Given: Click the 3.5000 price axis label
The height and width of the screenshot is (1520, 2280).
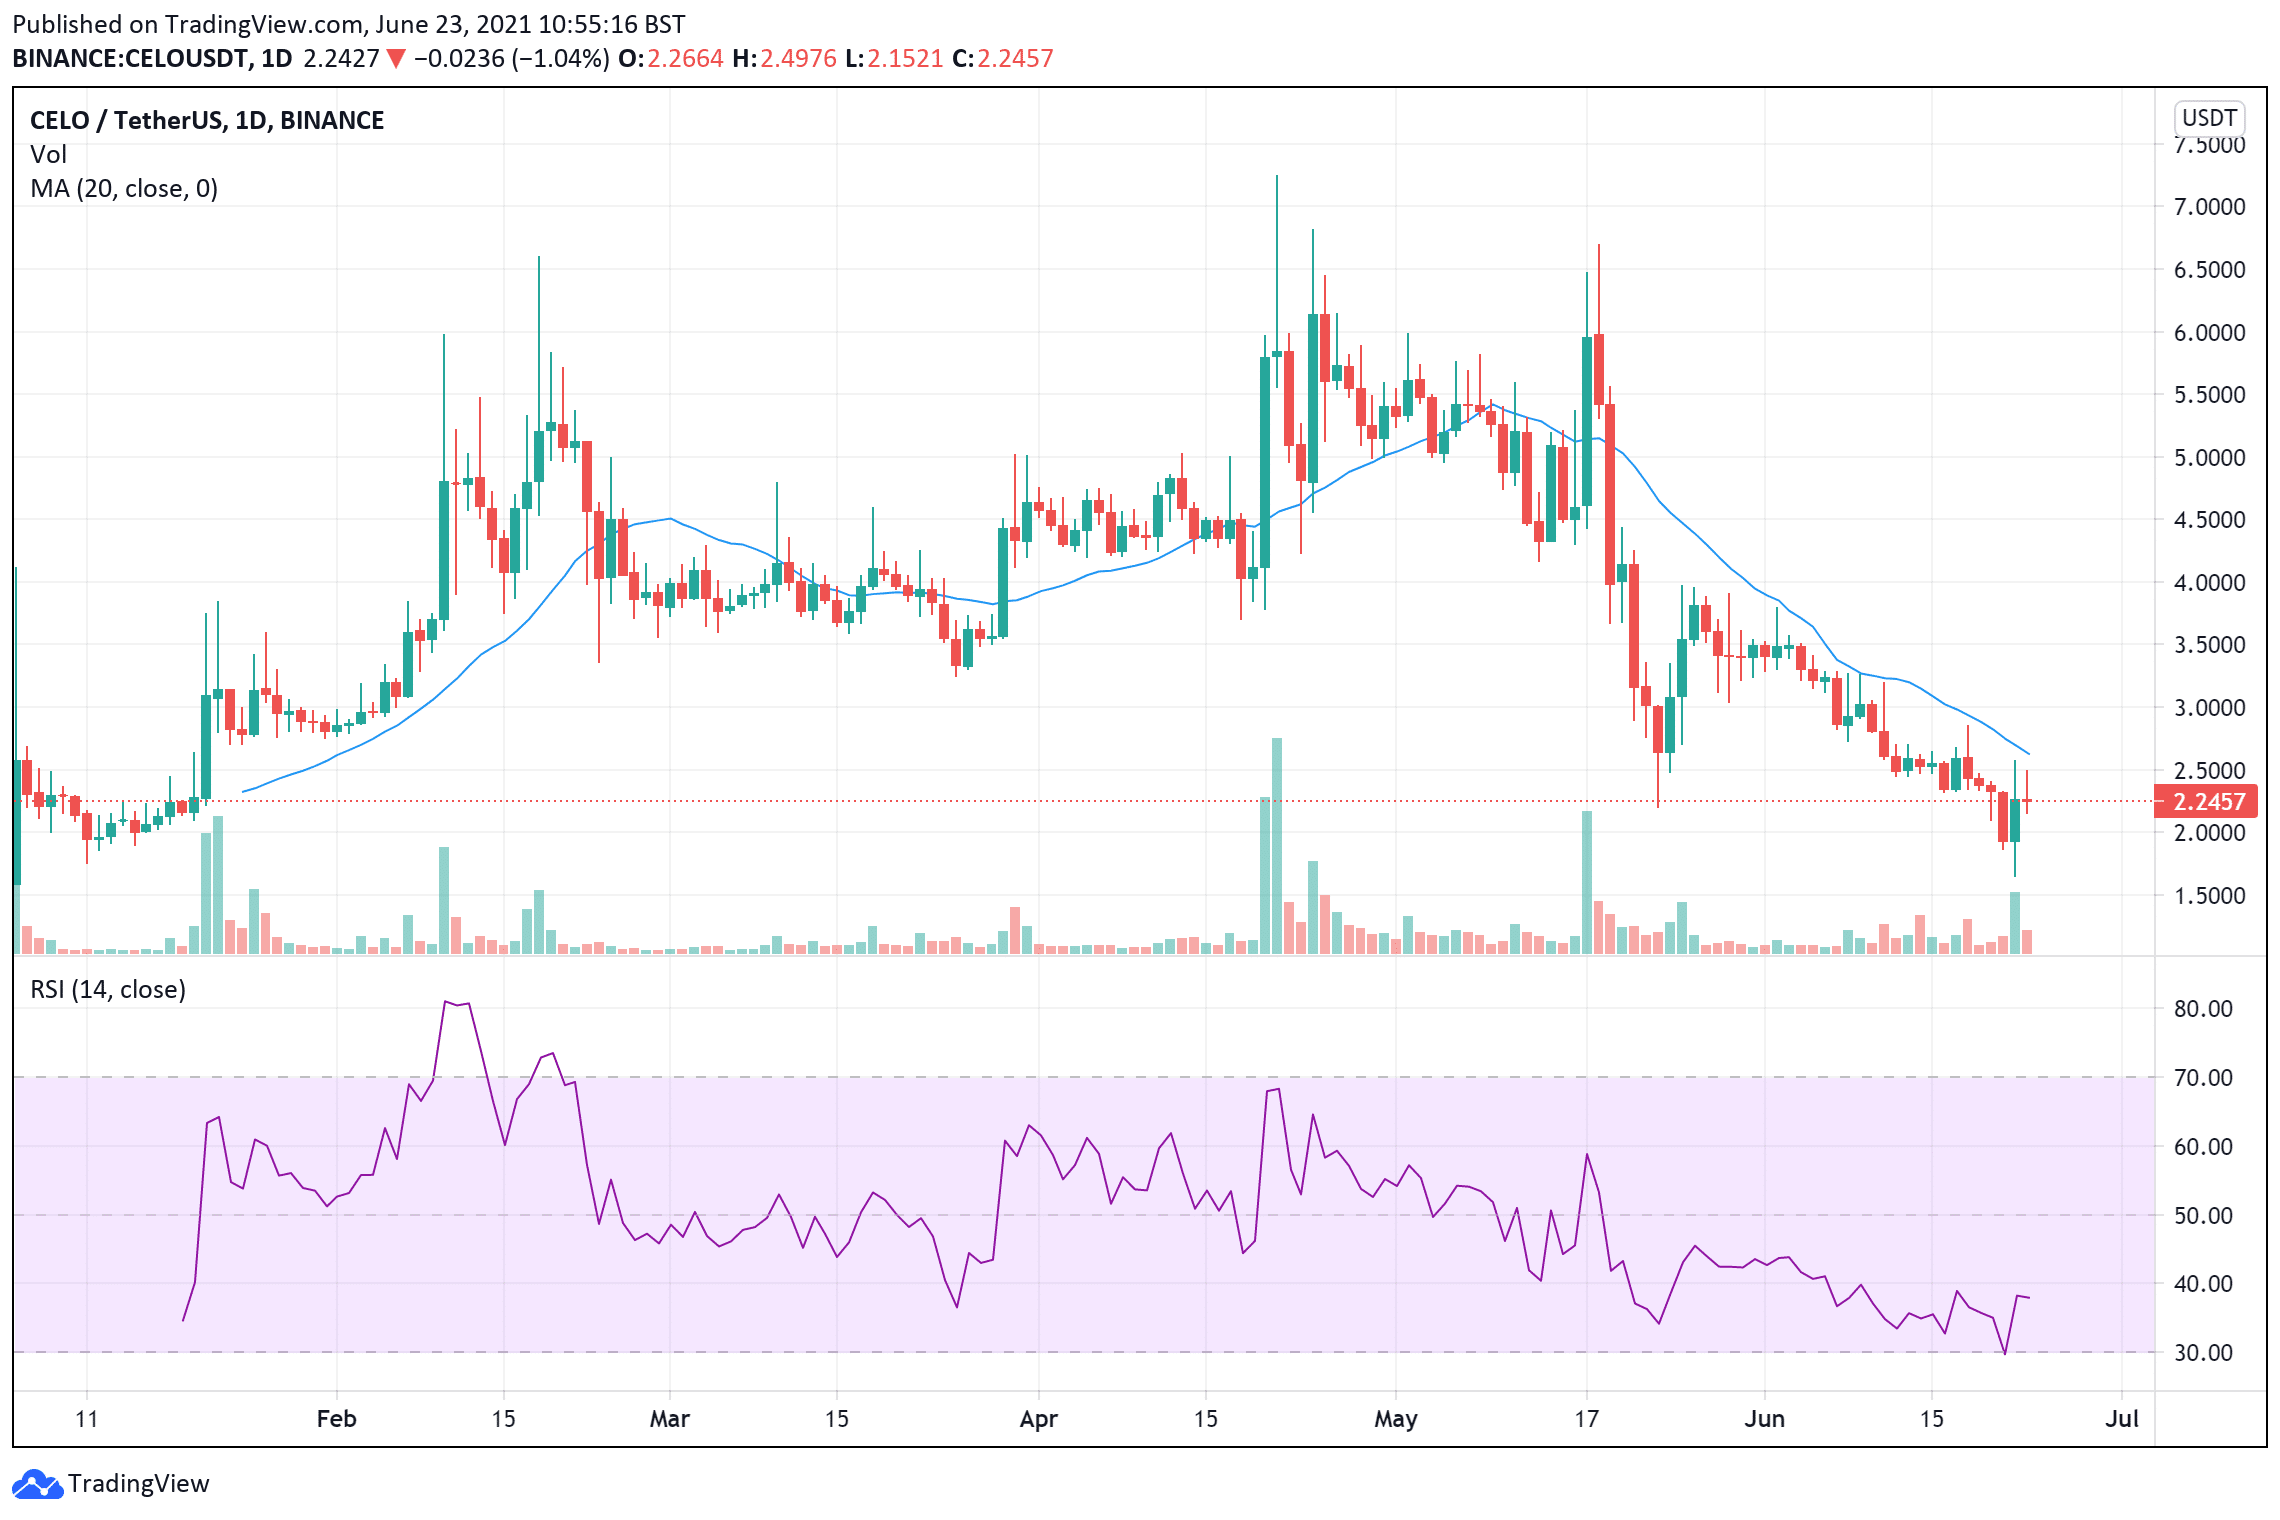Looking at the screenshot, I should pyautogui.click(x=2209, y=645).
